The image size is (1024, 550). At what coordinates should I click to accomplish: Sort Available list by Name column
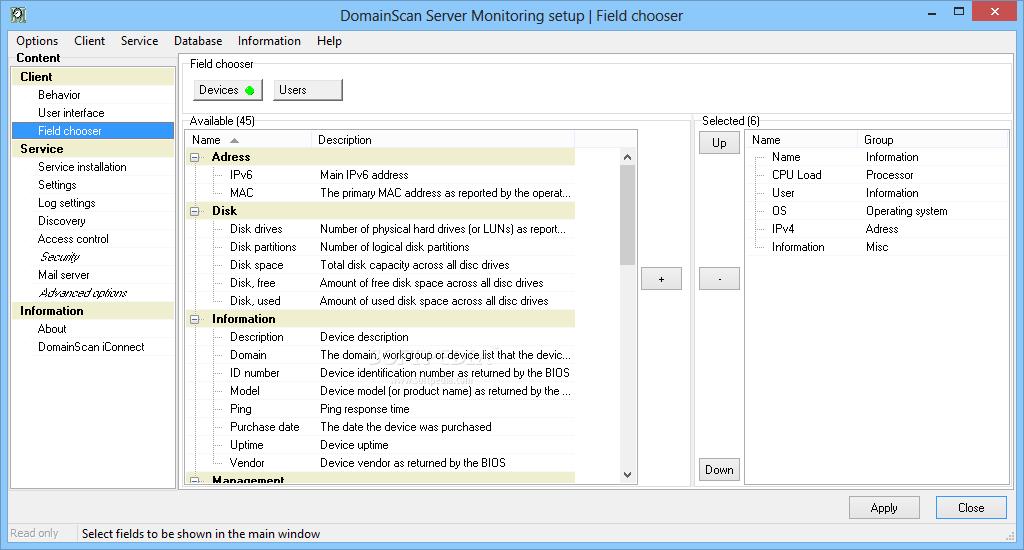(248, 140)
